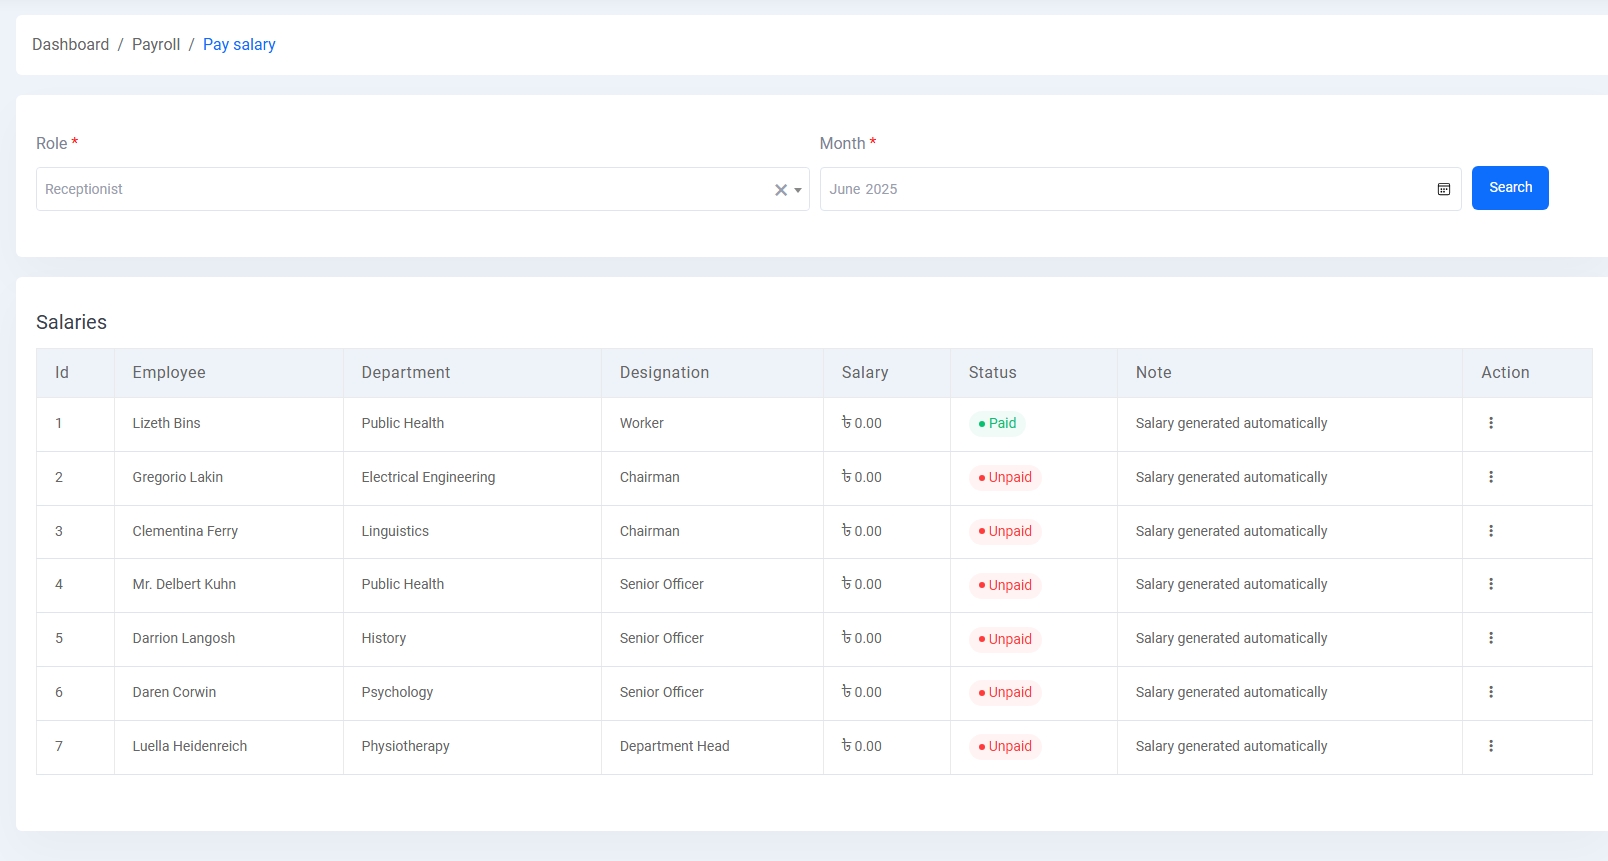The image size is (1608, 861).
Task: Open the month calendar picker icon
Action: coord(1443,189)
